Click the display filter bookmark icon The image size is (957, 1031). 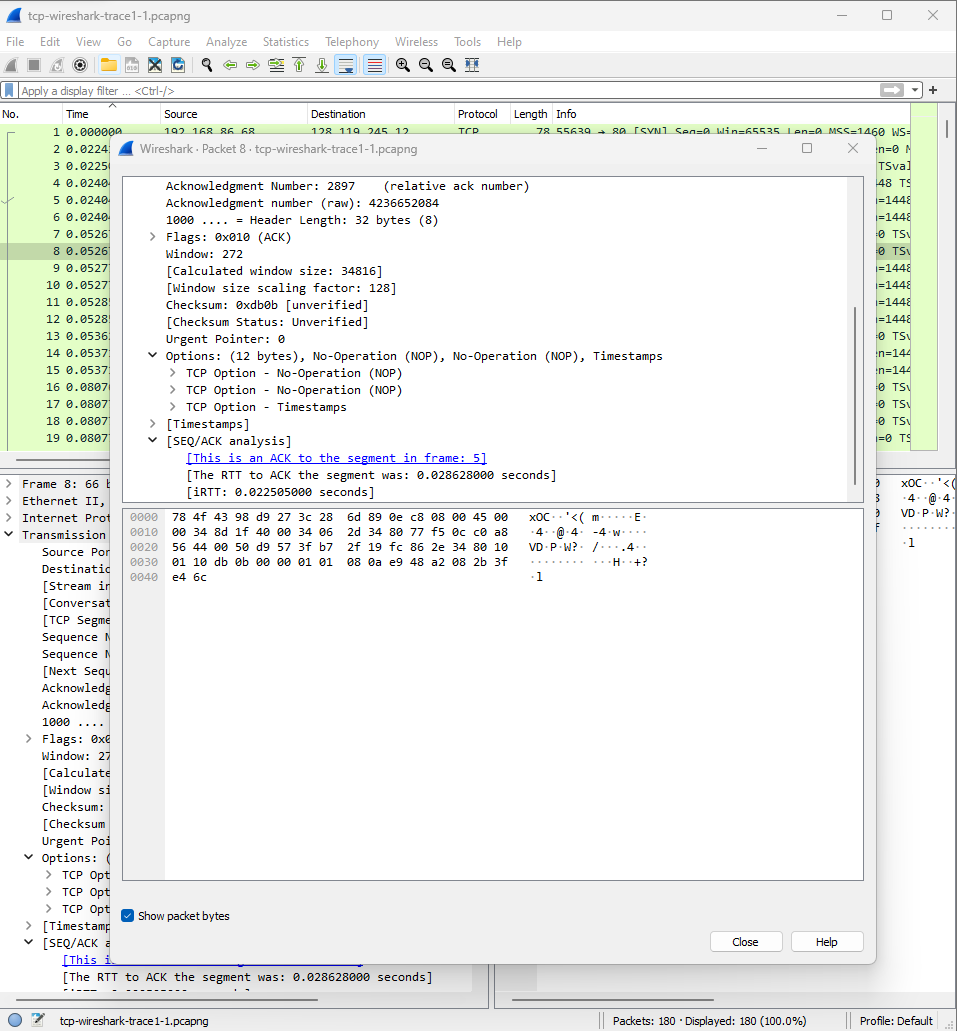click(x=9, y=90)
